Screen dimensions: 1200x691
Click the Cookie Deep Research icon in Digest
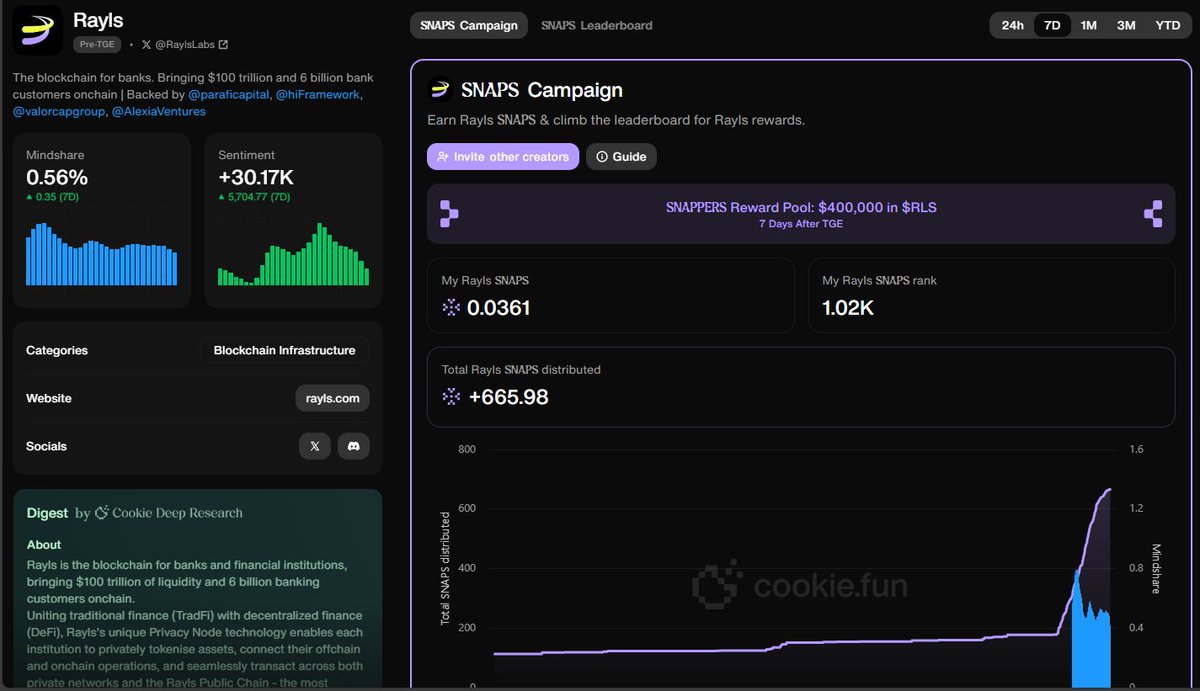tap(101, 513)
